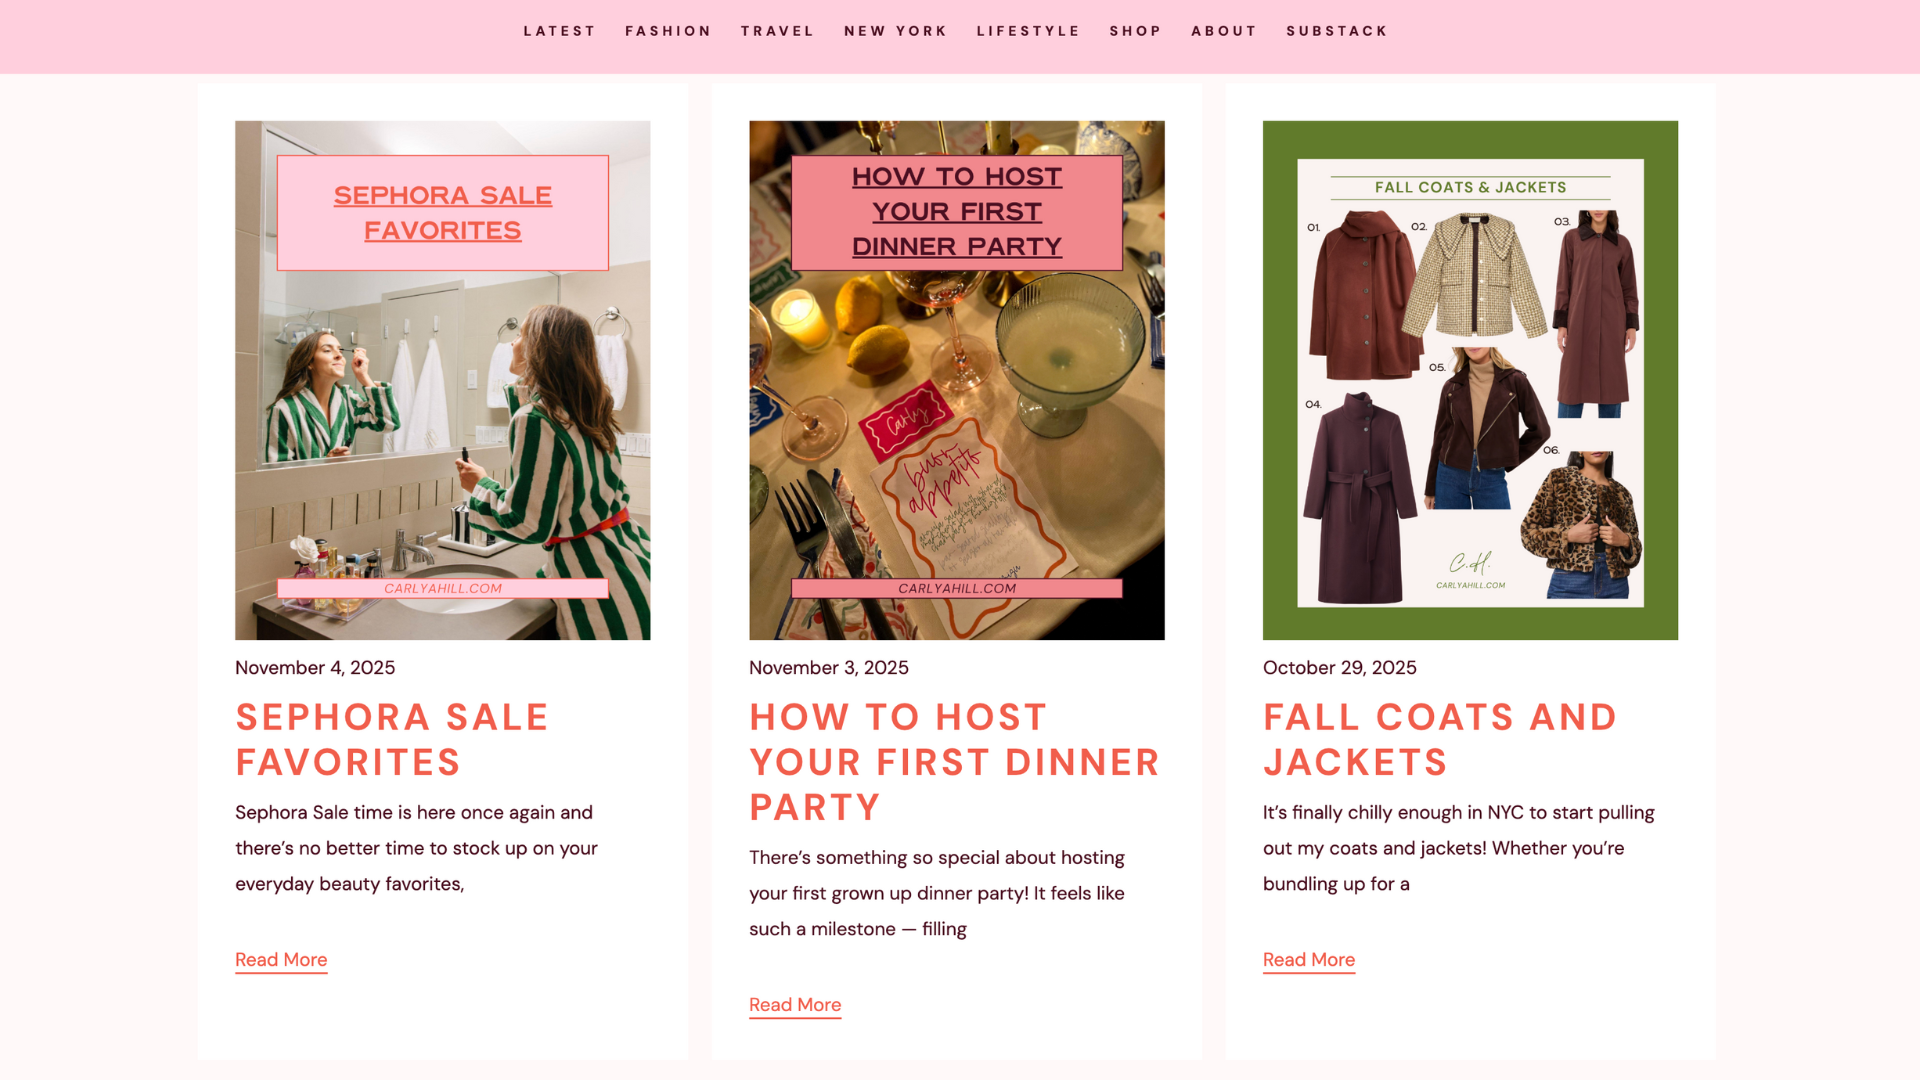The image size is (1920, 1080).
Task: Click the Sephora Sale Favorites headline
Action: click(x=392, y=740)
